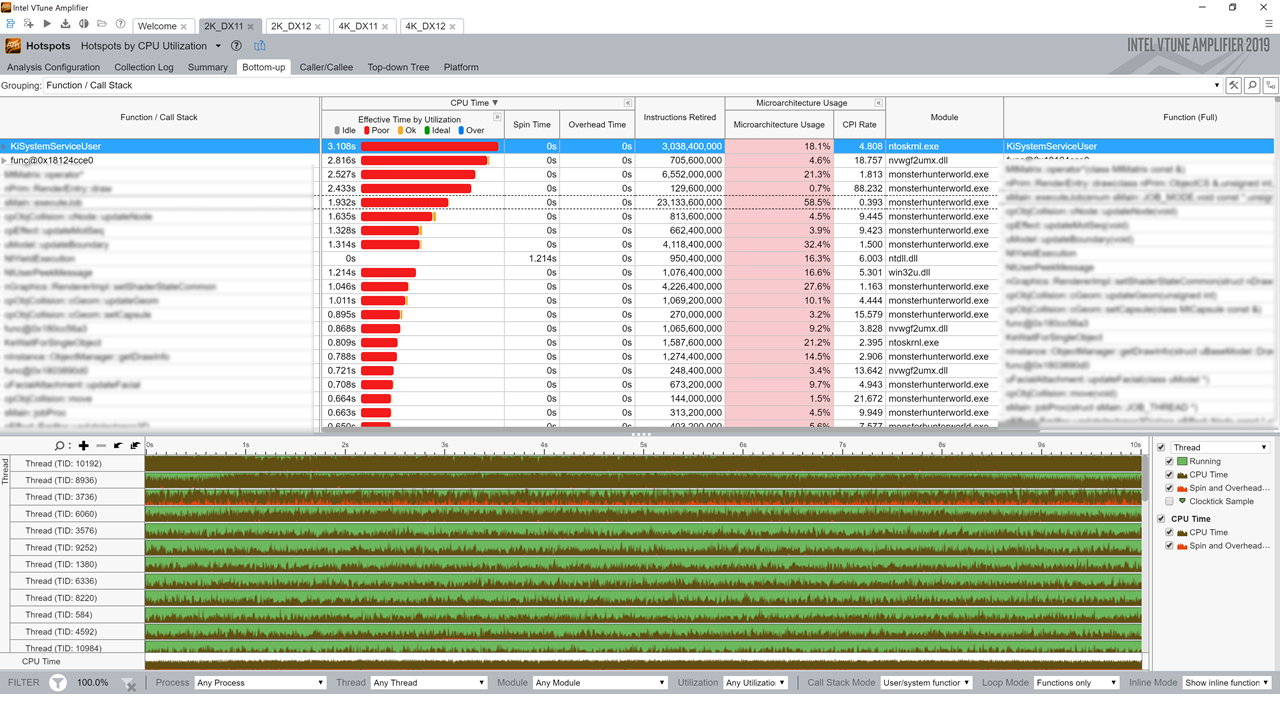Toggle the Running checkbox in legend
1280x720 pixels.
pyautogui.click(x=1170, y=462)
